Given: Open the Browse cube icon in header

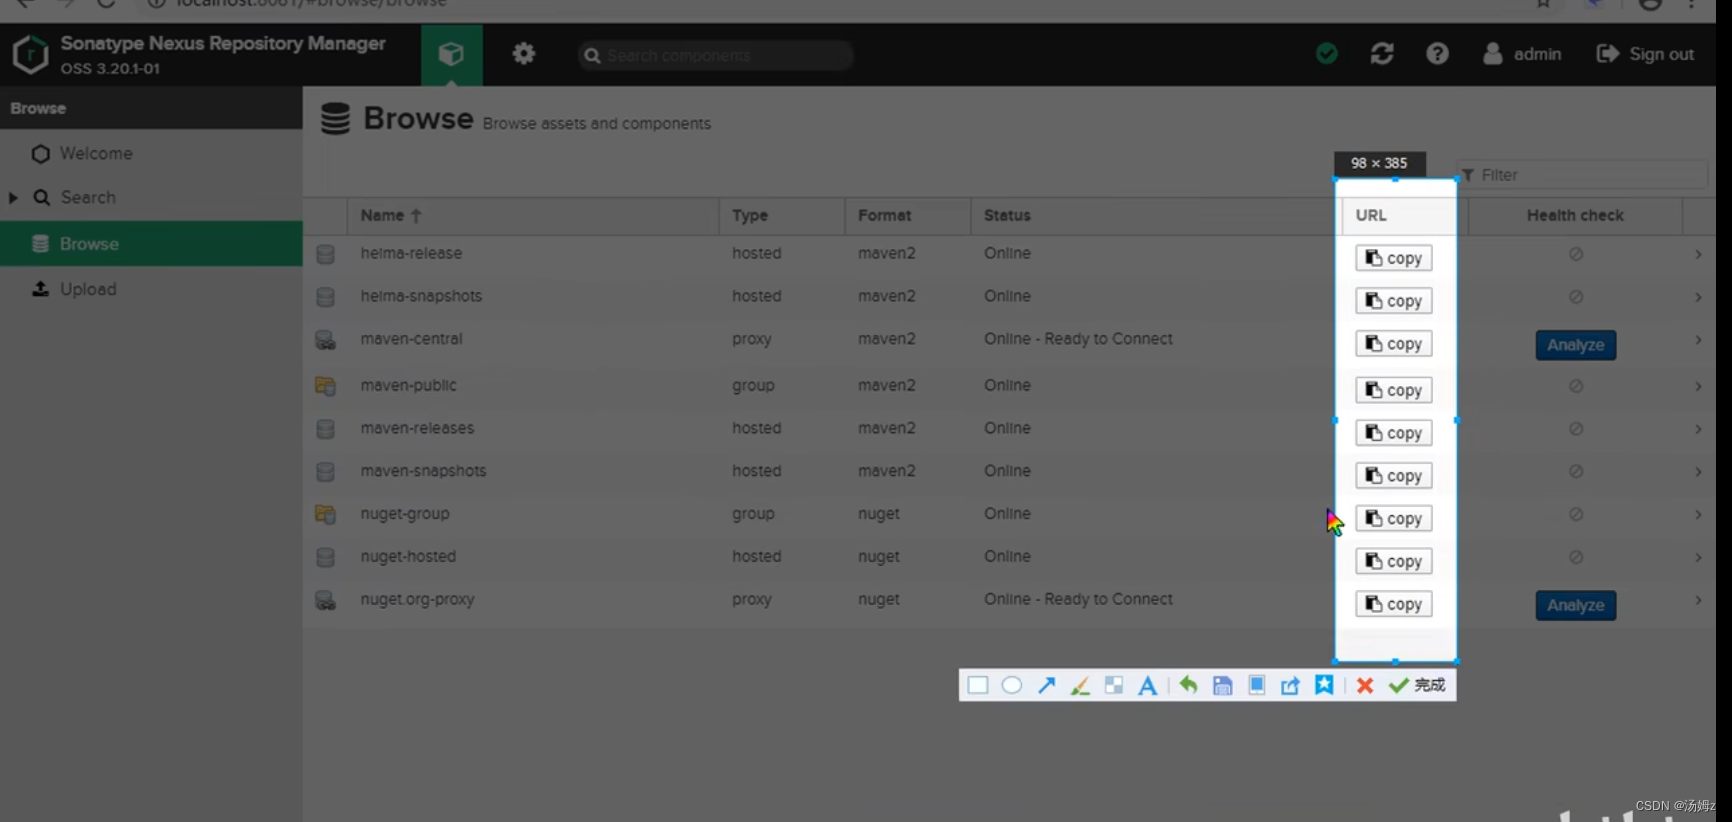Looking at the screenshot, I should [x=451, y=54].
